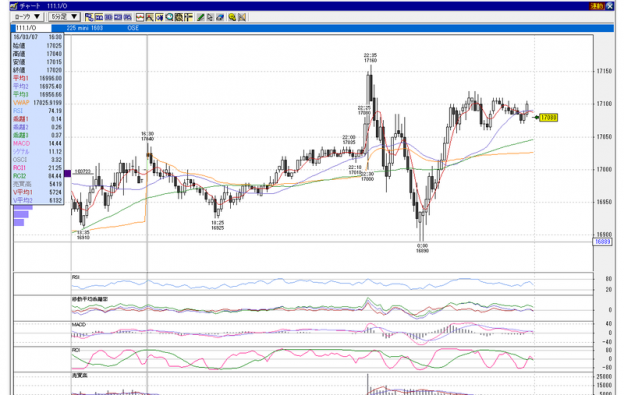624x395 pixels.
Task: Select the green pencil drawing tool
Action: coord(201,17)
